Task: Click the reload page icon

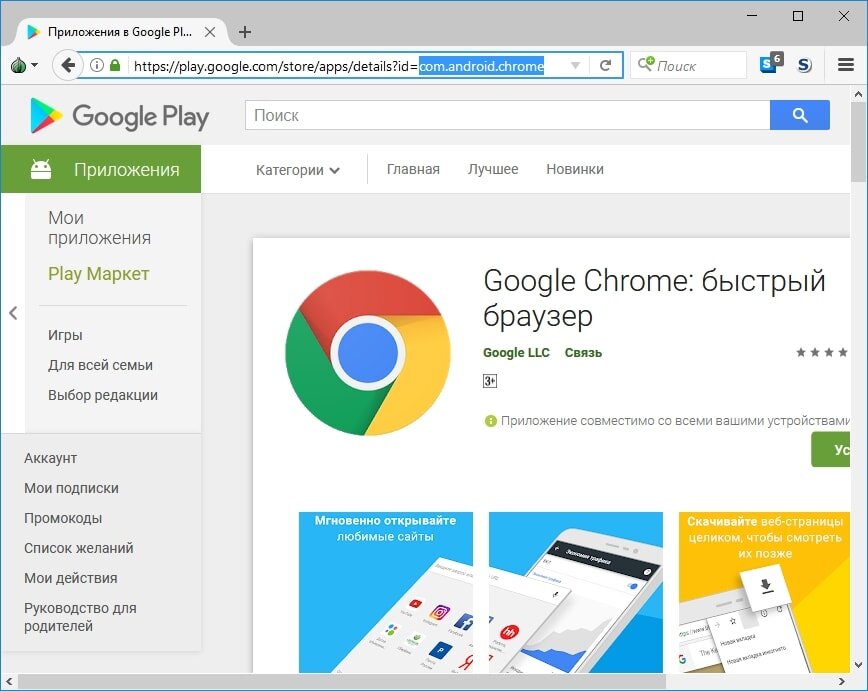Action: click(x=605, y=65)
